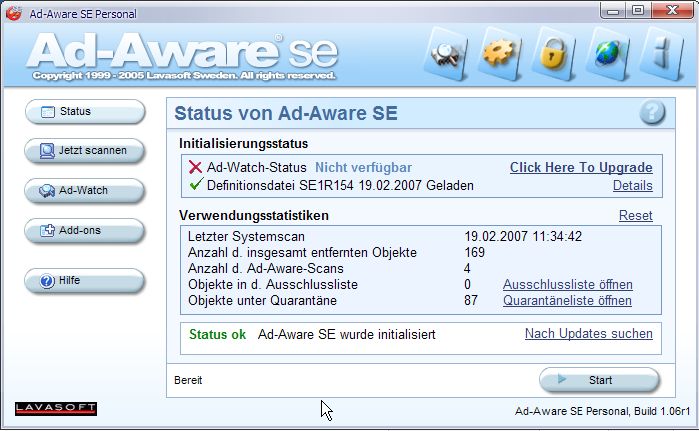Click the quarantine count '87'

(x=471, y=300)
